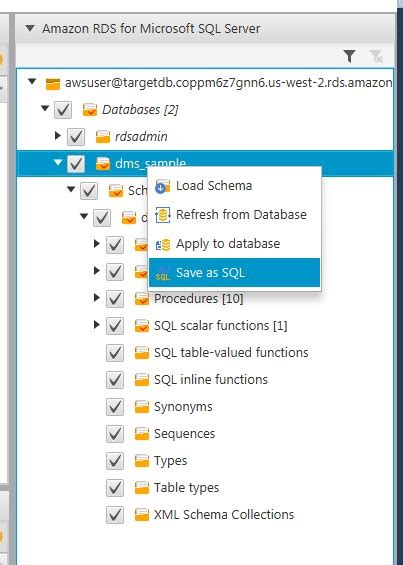403x565 pixels.
Task: Uncheck the Types checkbox
Action: click(115, 461)
